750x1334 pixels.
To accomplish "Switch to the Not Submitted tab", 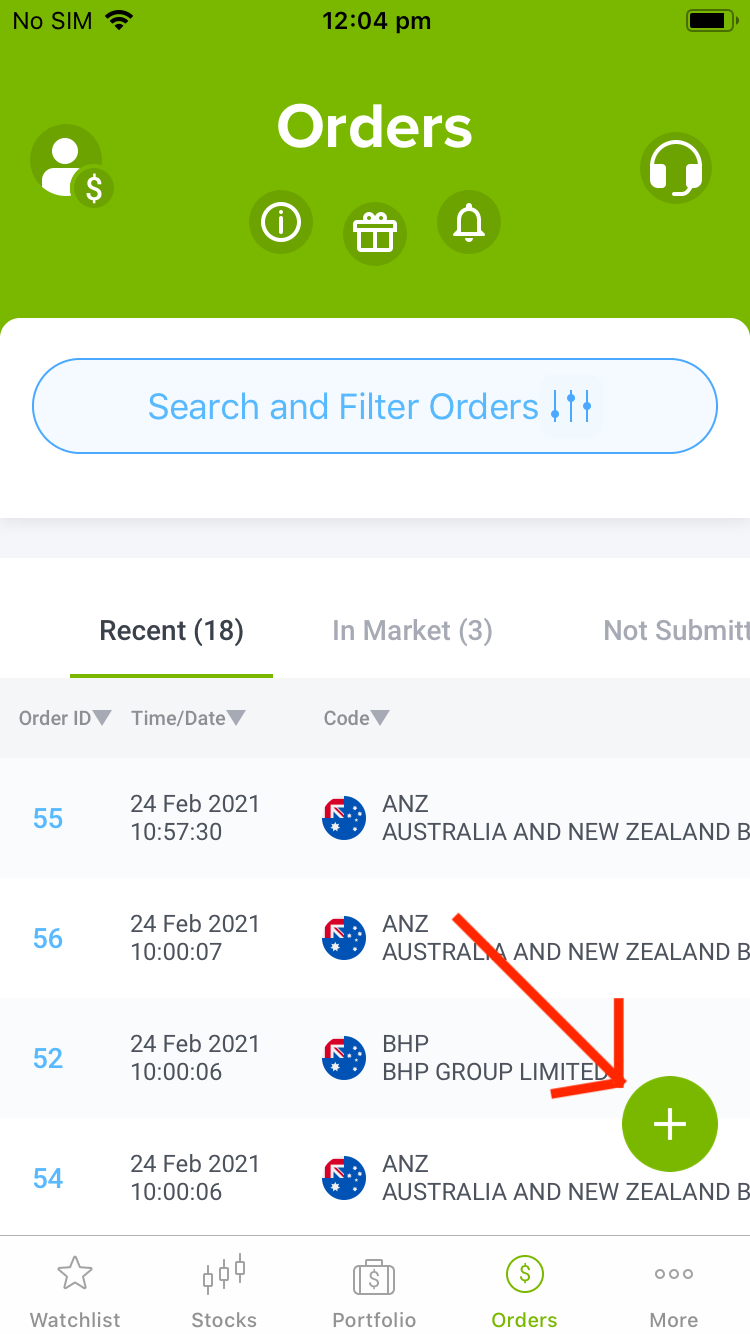I will pyautogui.click(x=676, y=631).
